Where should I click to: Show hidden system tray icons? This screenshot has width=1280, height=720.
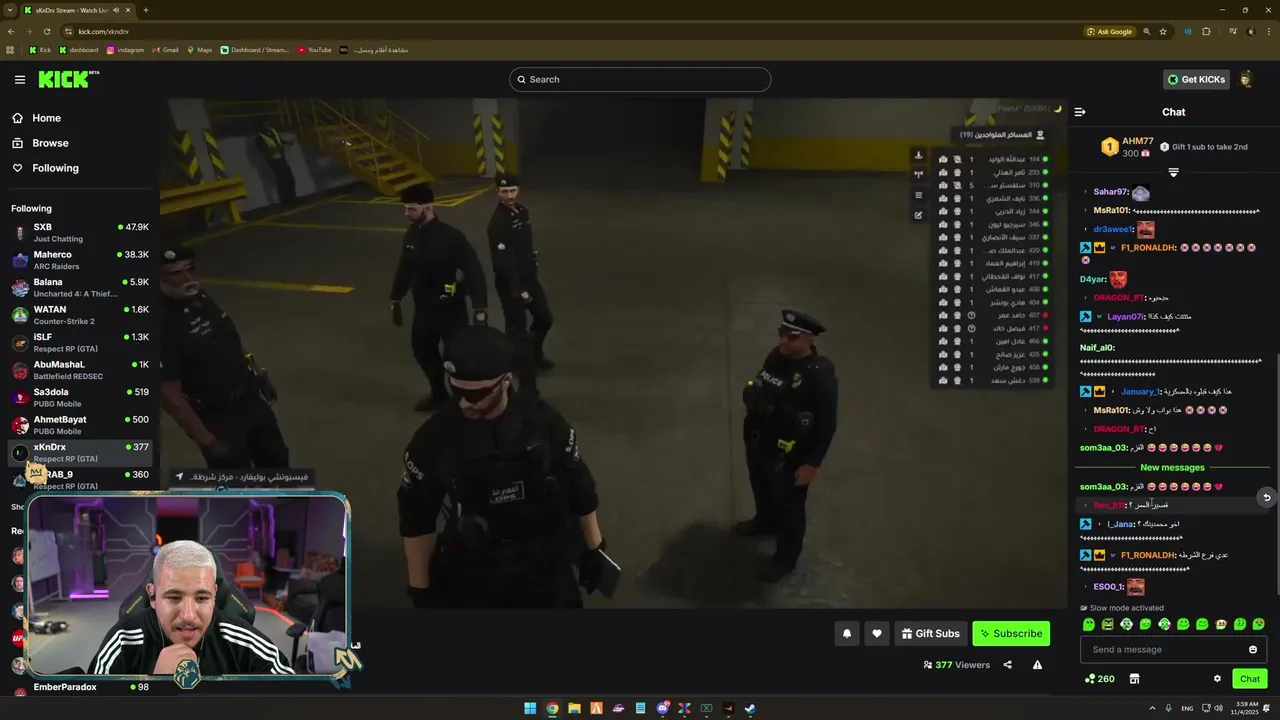tap(1151, 709)
